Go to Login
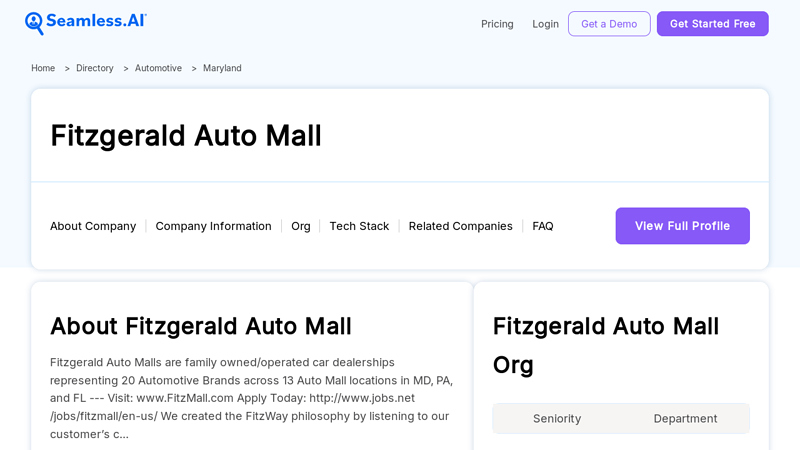The height and width of the screenshot is (450, 800). pyautogui.click(x=545, y=24)
